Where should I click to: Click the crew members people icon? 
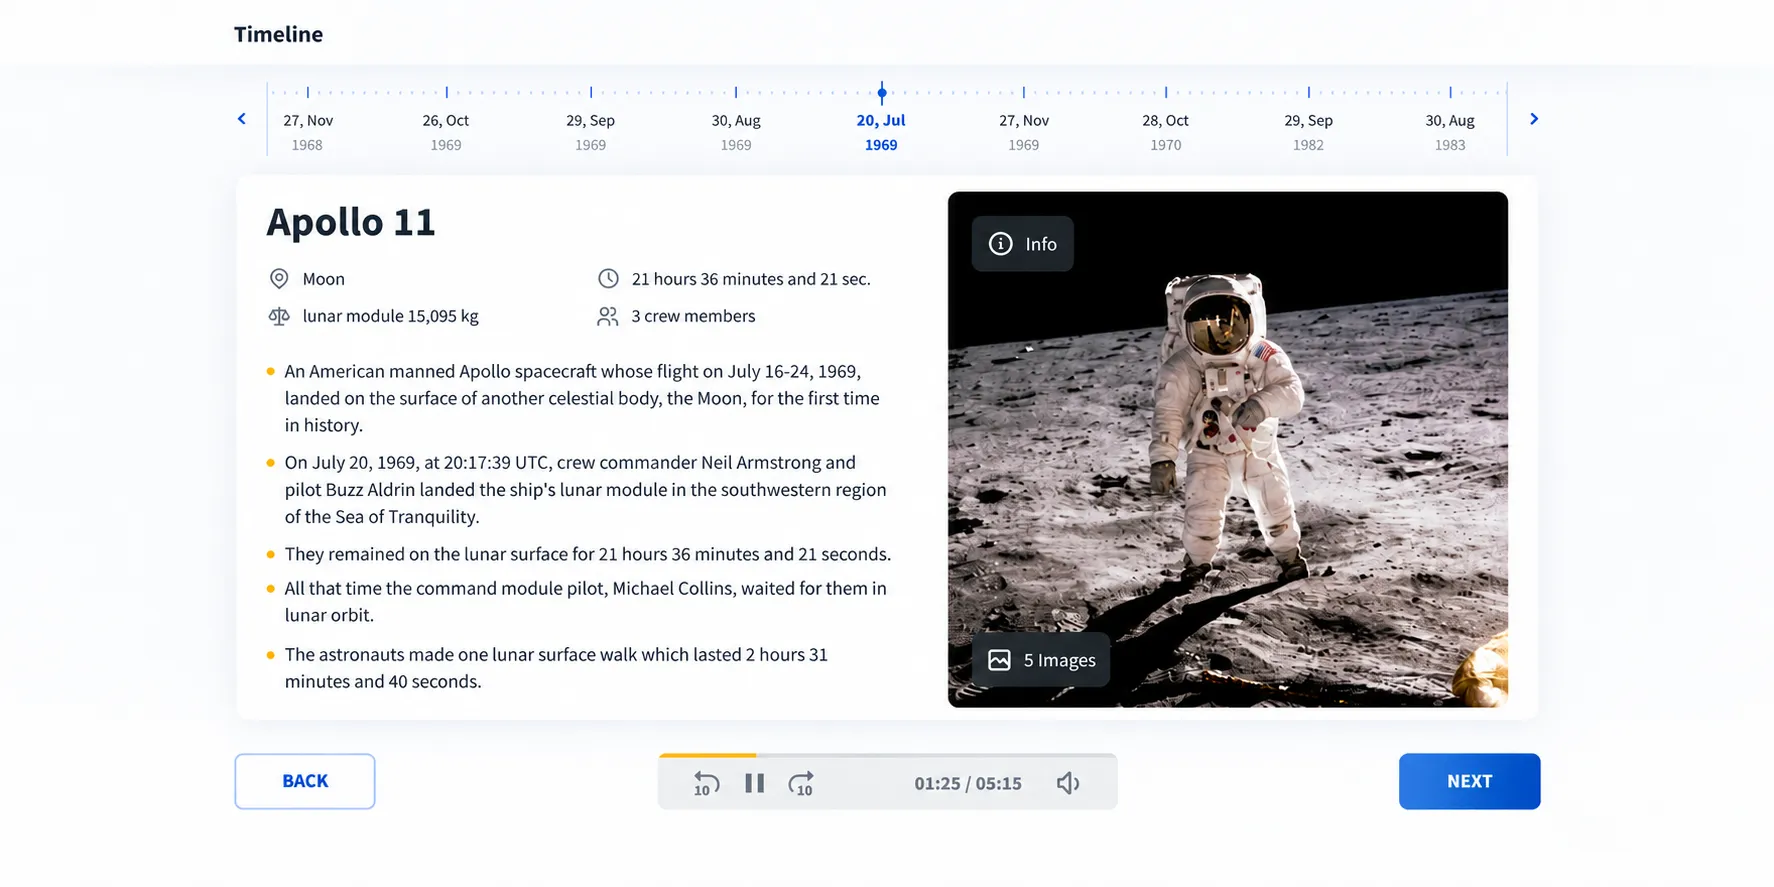tap(608, 316)
